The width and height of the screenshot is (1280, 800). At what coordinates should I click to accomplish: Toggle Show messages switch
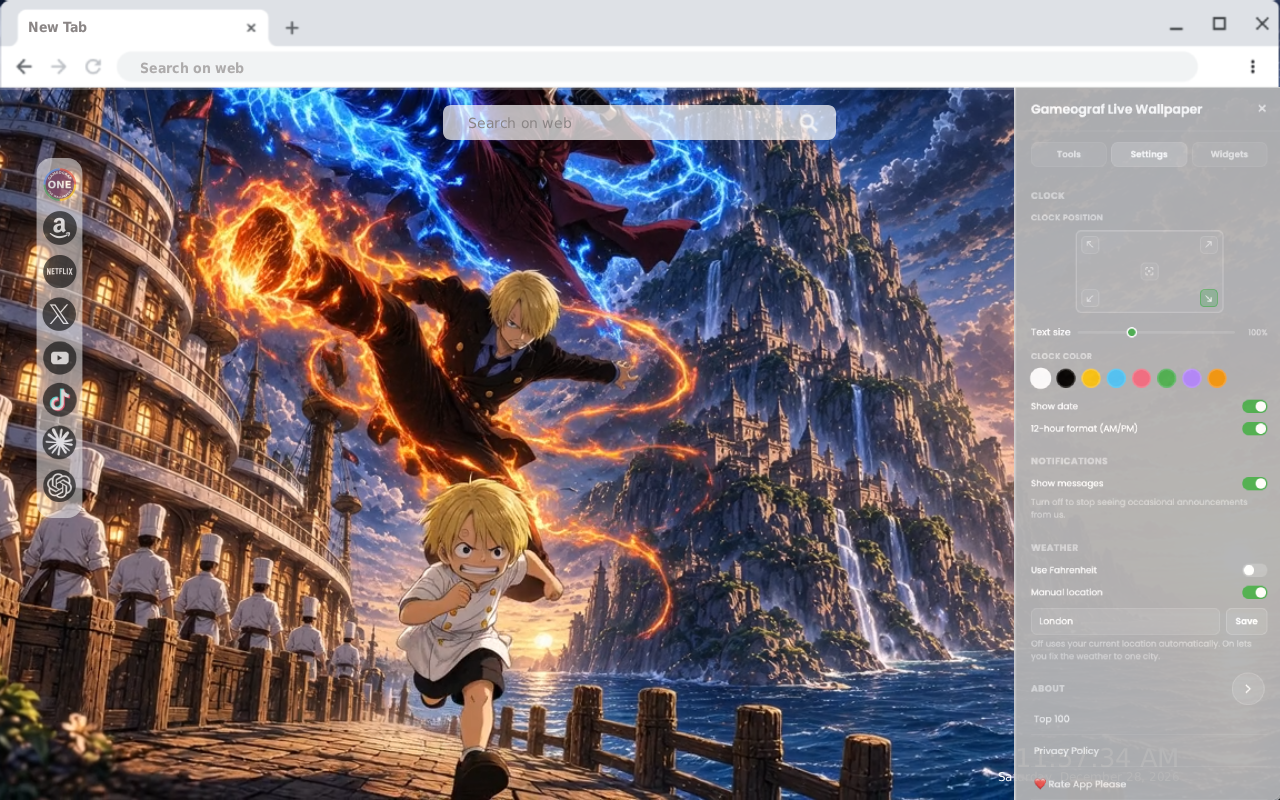tap(1254, 484)
